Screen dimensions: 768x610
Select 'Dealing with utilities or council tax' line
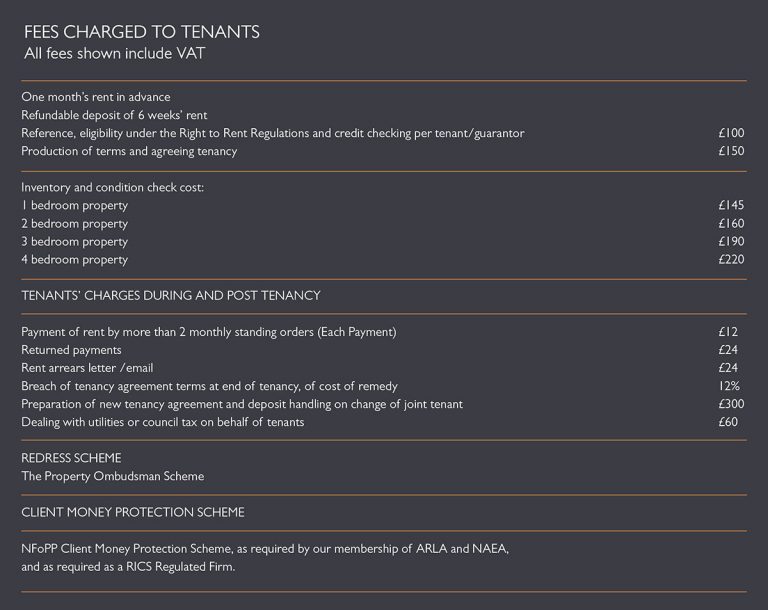[x=163, y=422]
